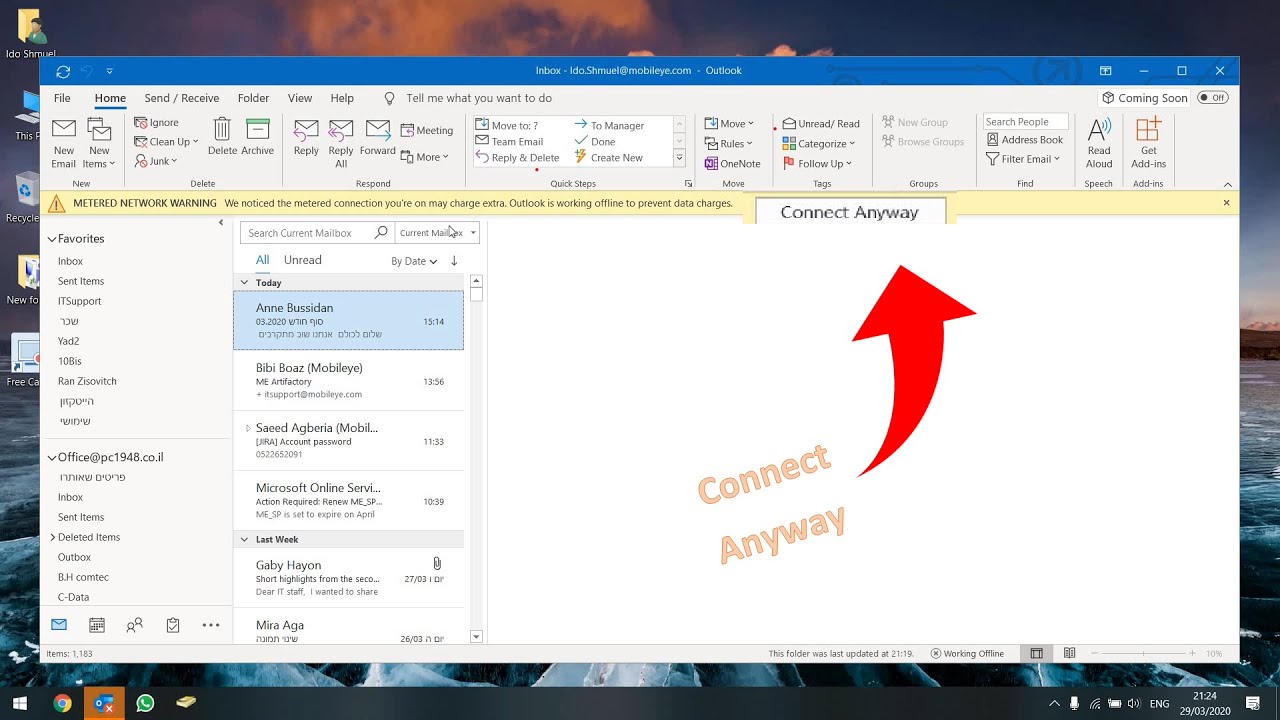Select the Done quick step
The image size is (1280, 720).
click(x=595, y=142)
